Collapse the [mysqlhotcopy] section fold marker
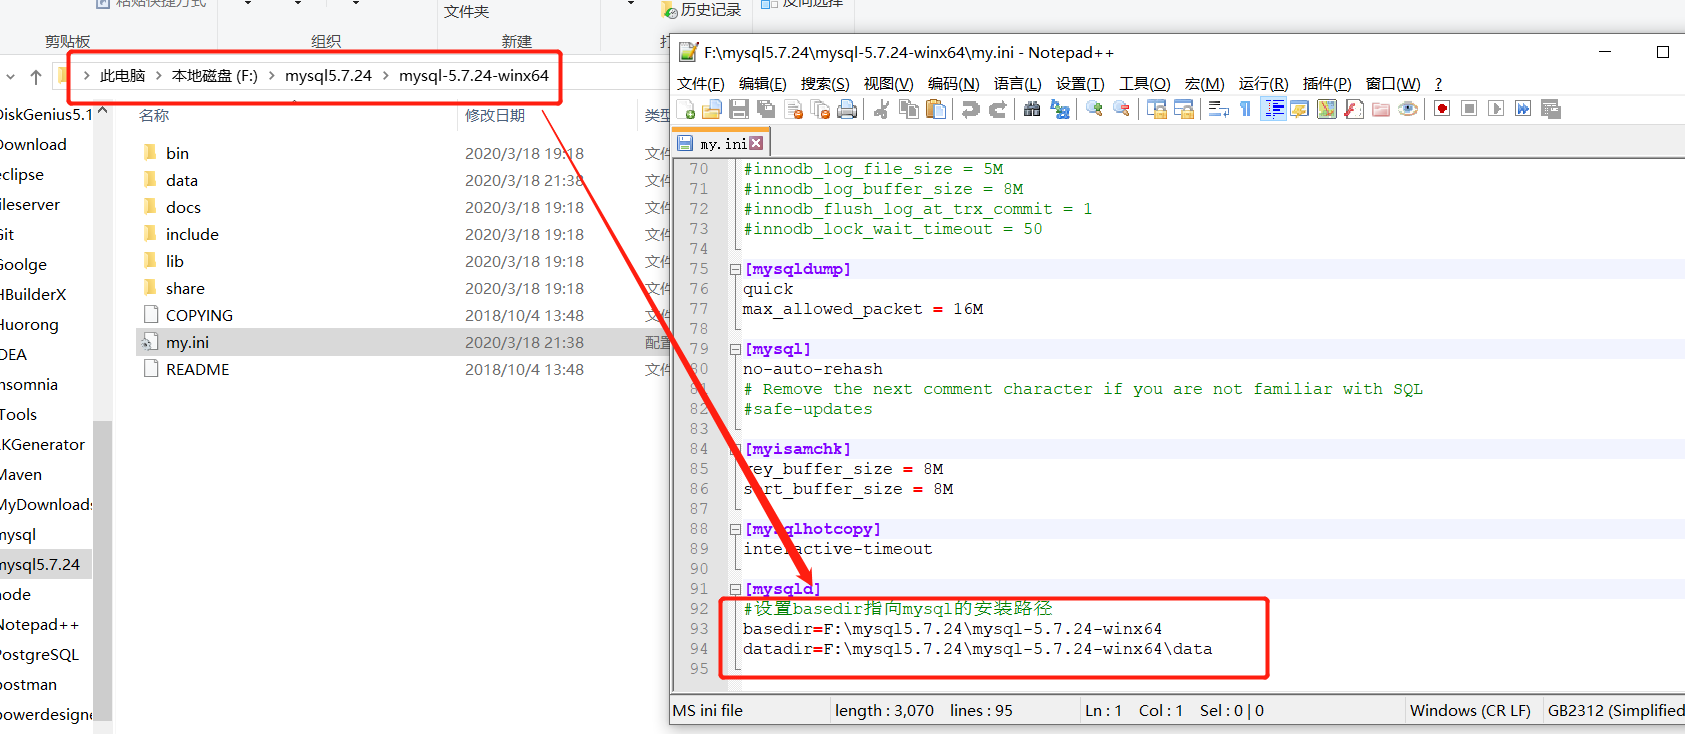The height and width of the screenshot is (734, 1685). [735, 529]
